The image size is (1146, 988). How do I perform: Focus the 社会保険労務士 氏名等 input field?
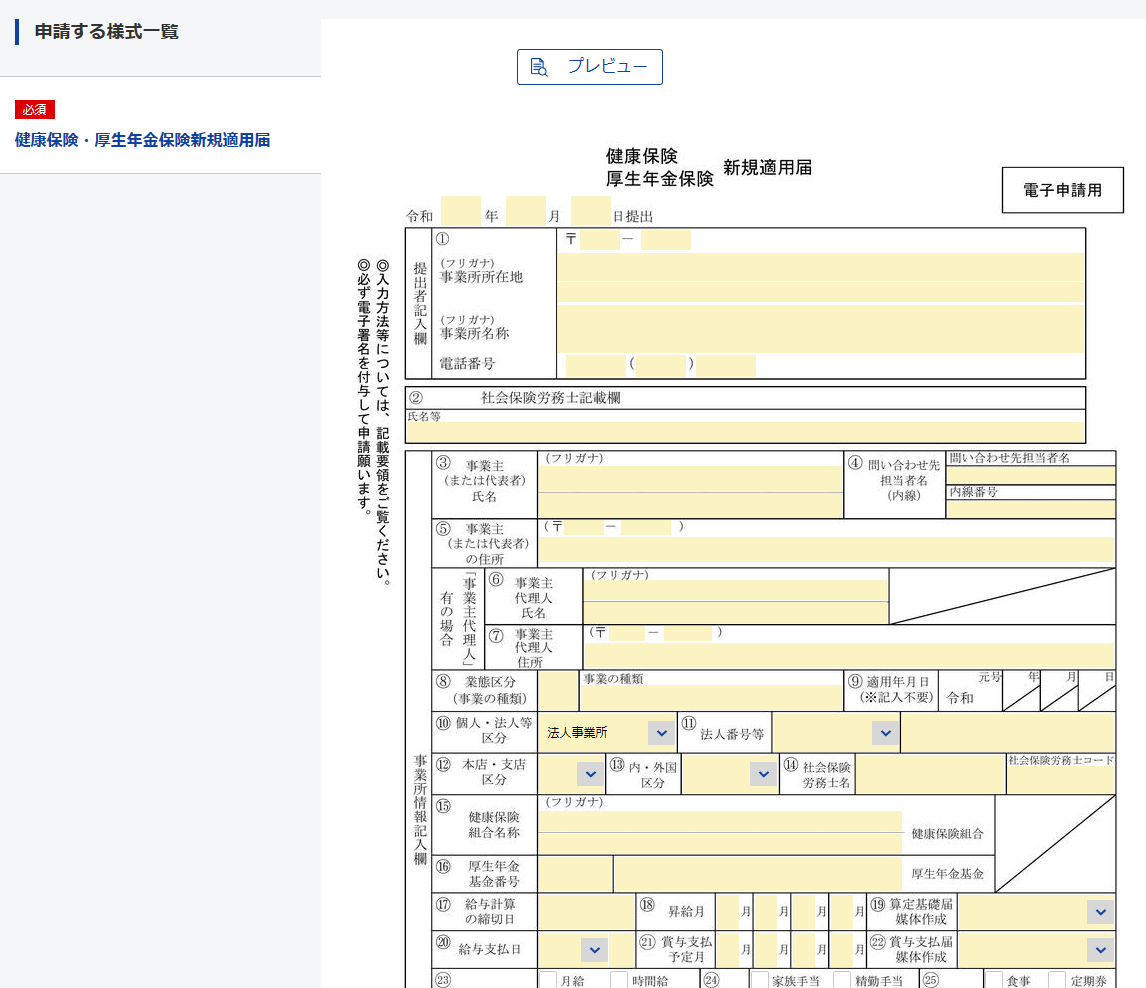pyautogui.click(x=745, y=432)
